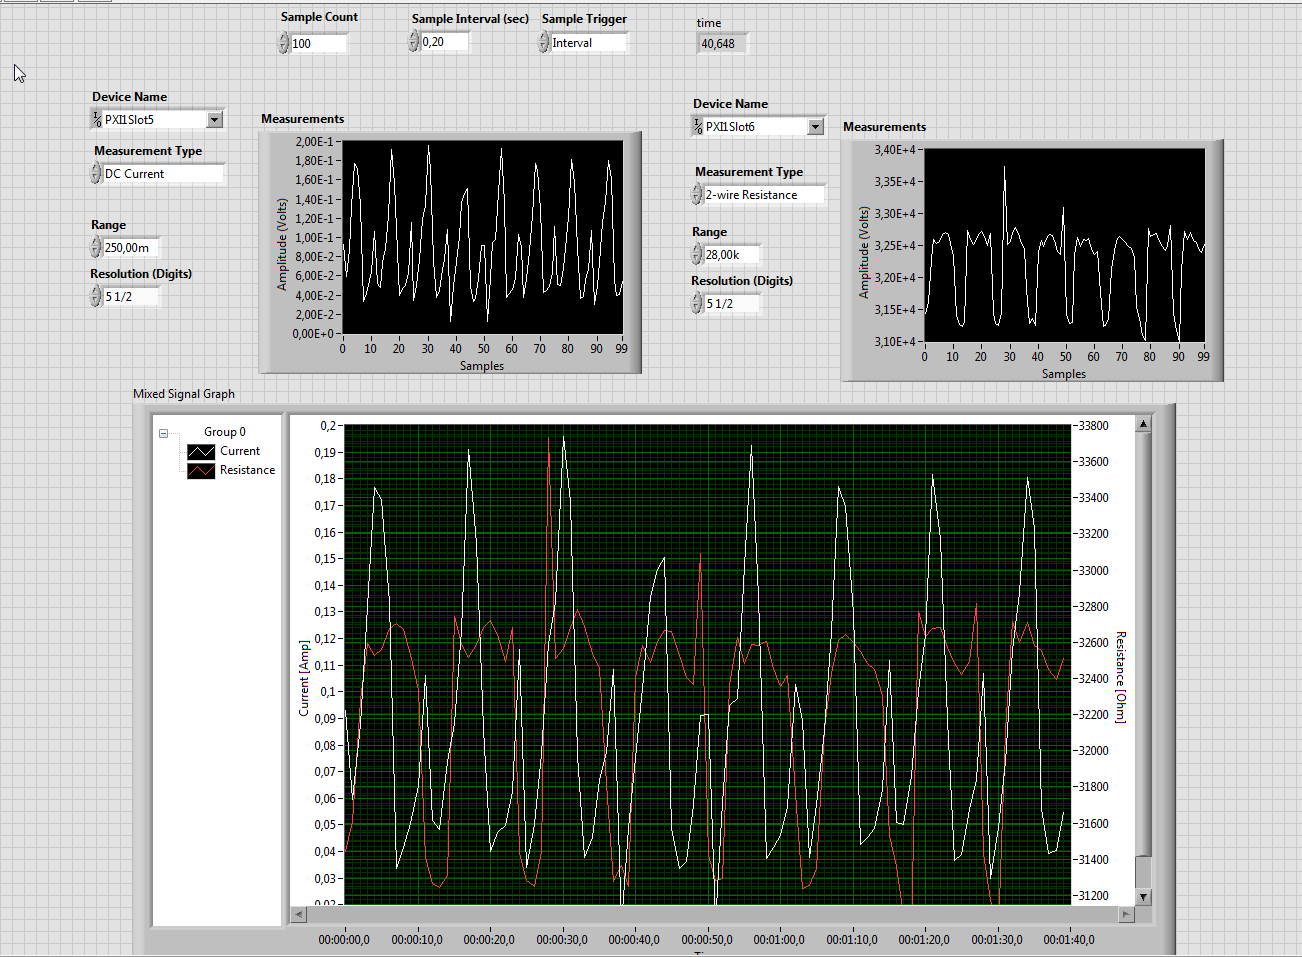Open the PXI1Slot6 device name dropdown
1302x957 pixels.
tap(816, 127)
